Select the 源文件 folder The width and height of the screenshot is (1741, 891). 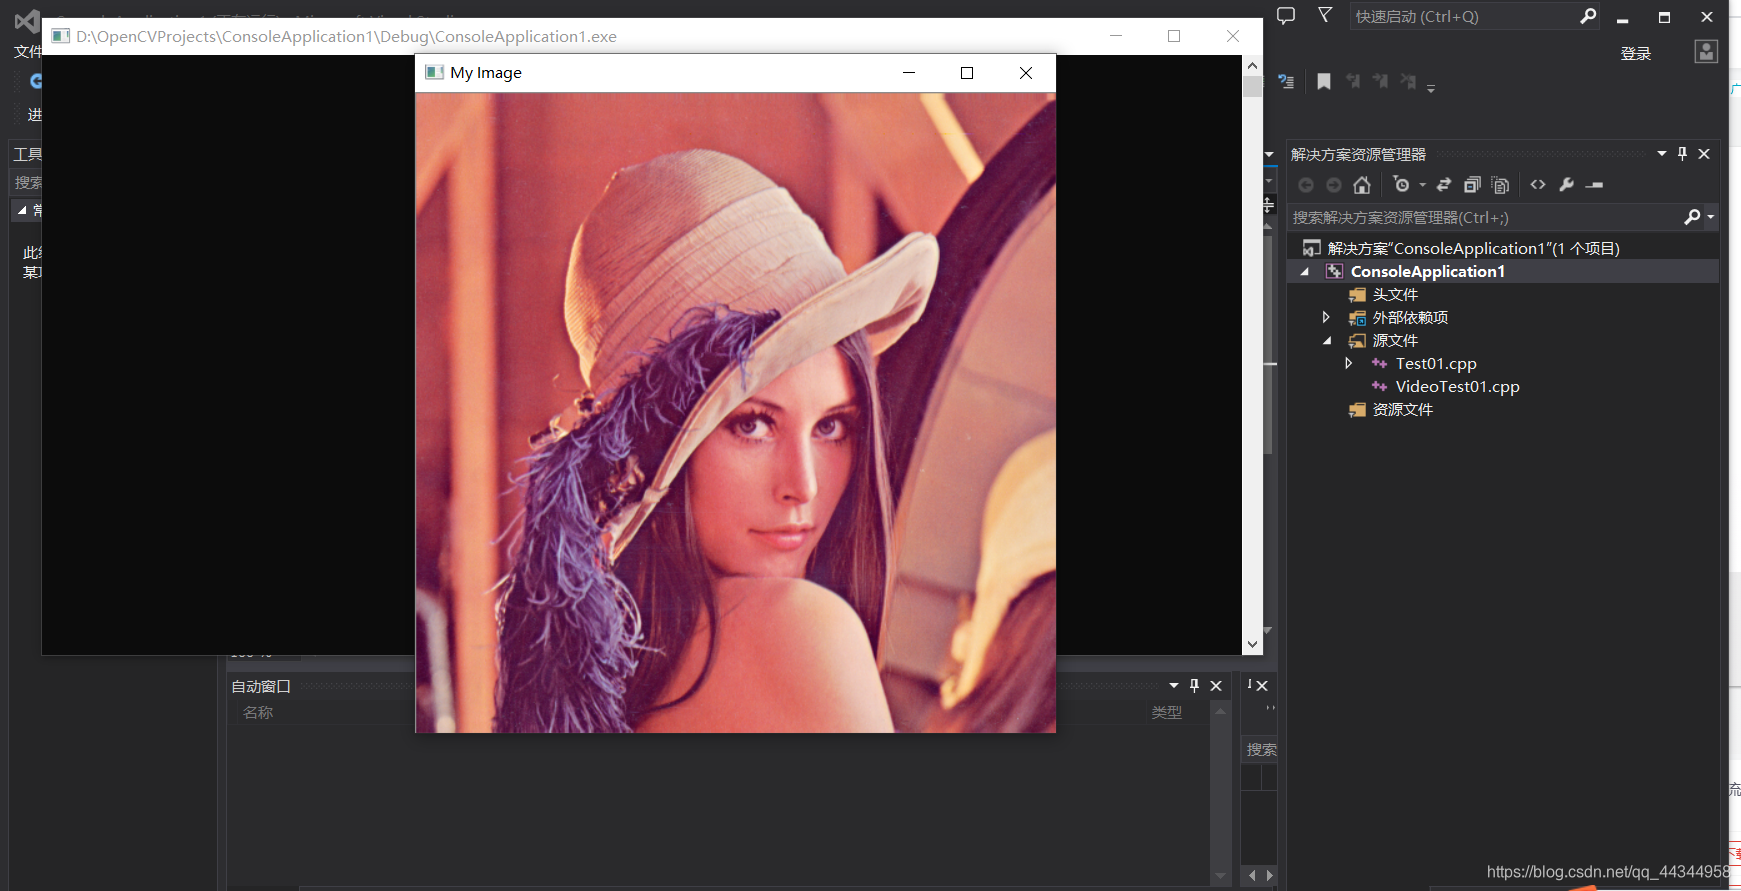1395,341
